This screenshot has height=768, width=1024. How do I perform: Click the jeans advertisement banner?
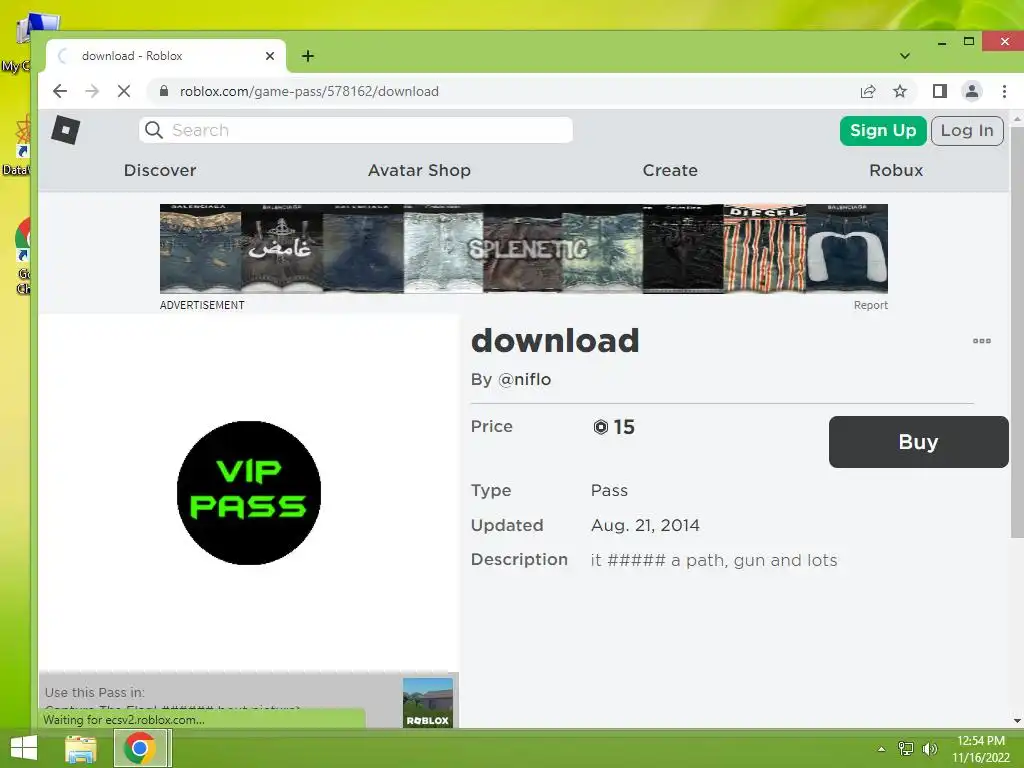click(x=524, y=249)
